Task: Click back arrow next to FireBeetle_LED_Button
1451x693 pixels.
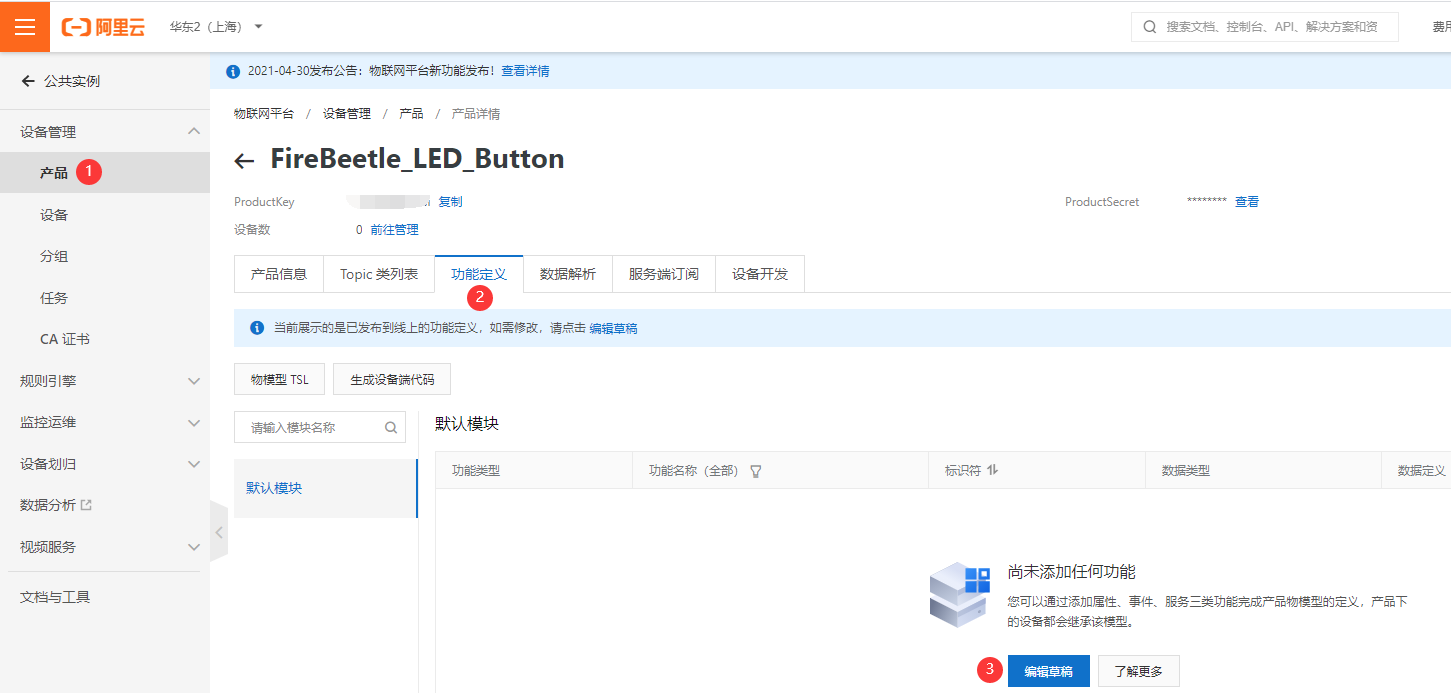Action: click(x=244, y=161)
